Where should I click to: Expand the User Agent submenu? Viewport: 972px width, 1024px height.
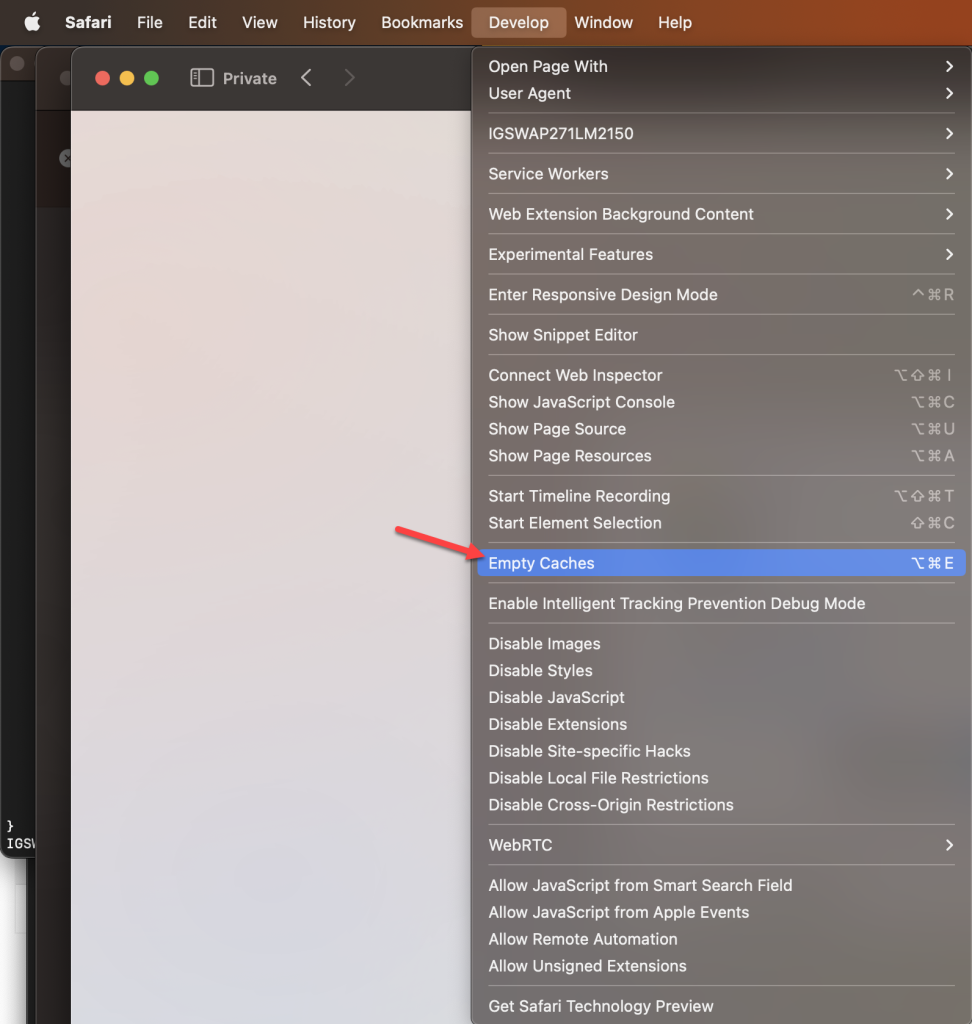721,93
